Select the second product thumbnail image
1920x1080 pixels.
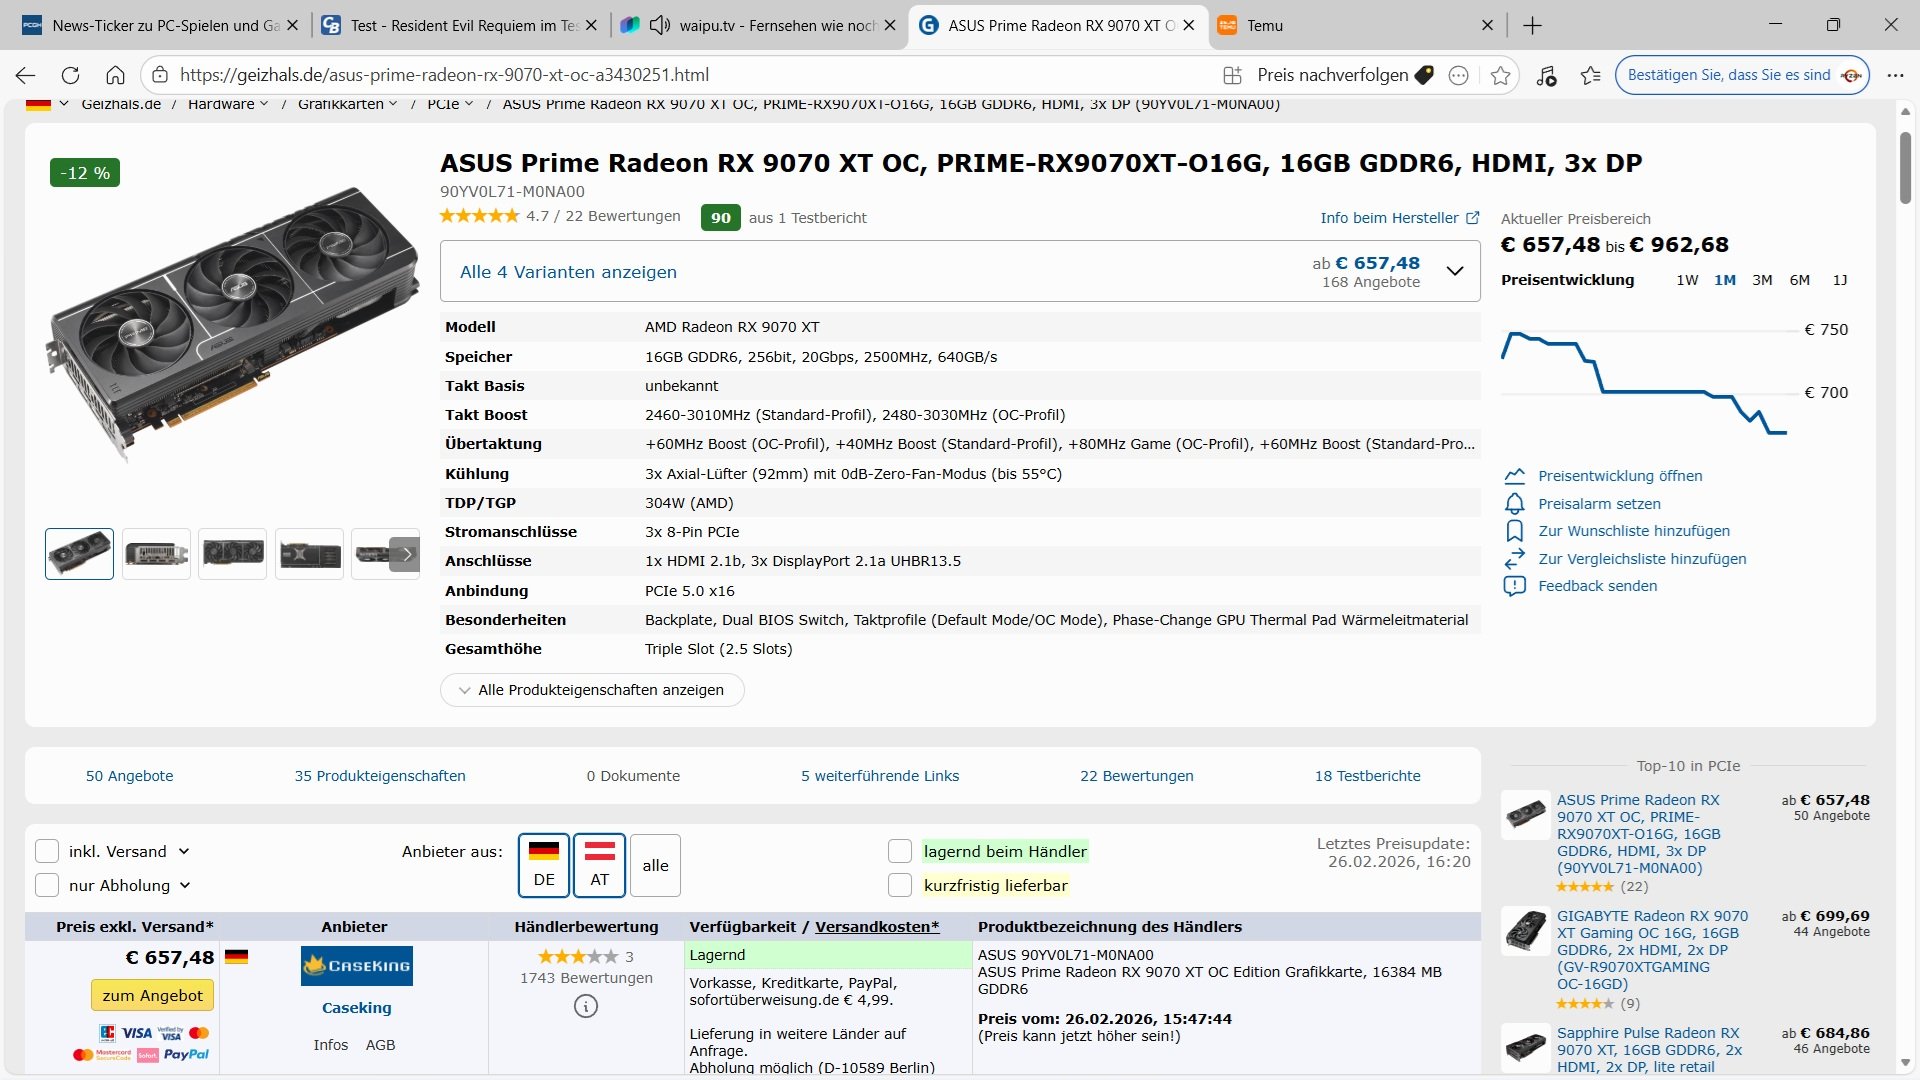[x=156, y=554]
